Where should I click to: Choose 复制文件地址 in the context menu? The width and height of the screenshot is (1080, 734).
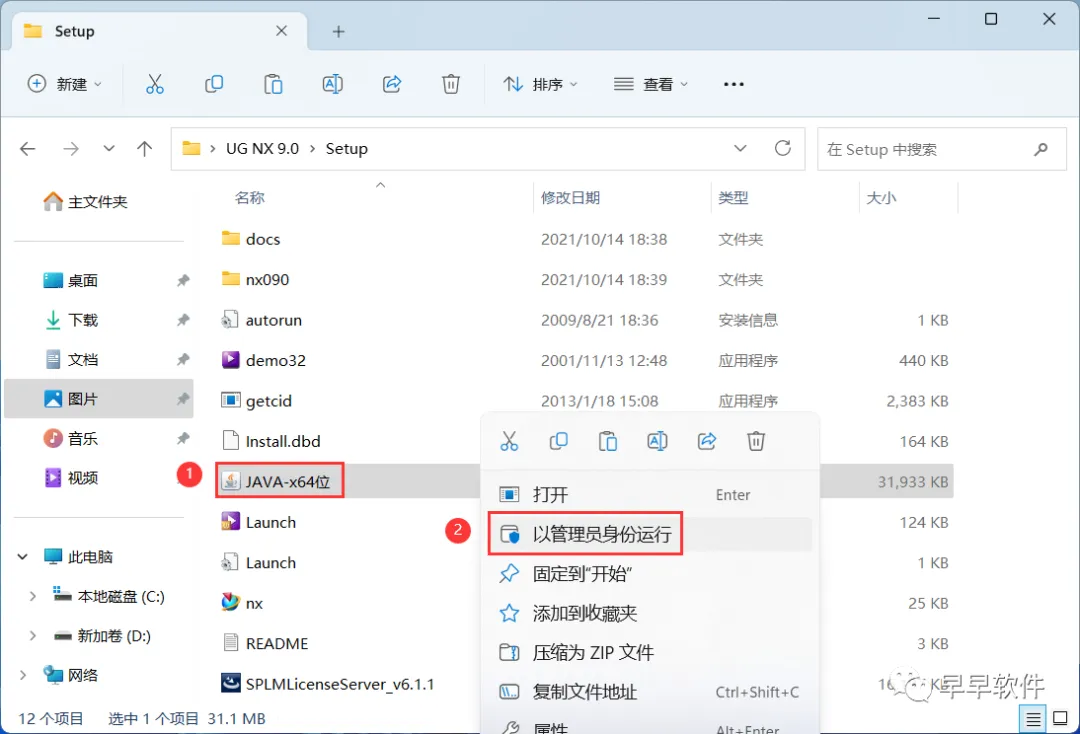coord(650,691)
